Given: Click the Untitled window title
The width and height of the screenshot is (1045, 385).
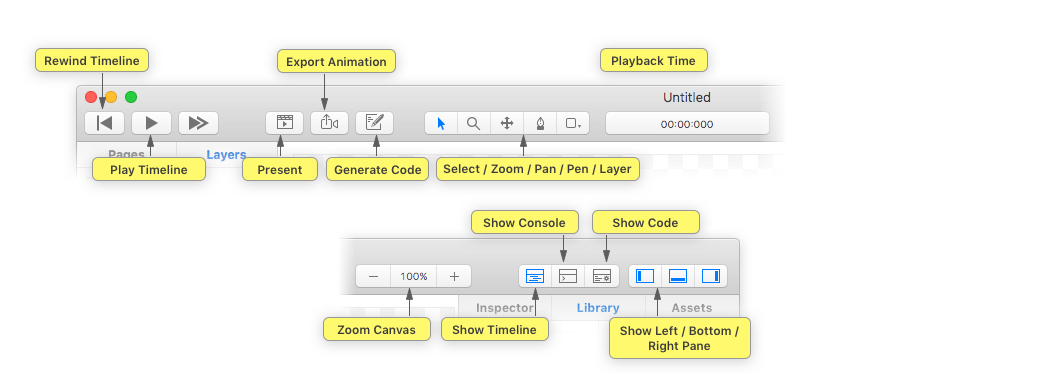Looking at the screenshot, I should pos(686,97).
